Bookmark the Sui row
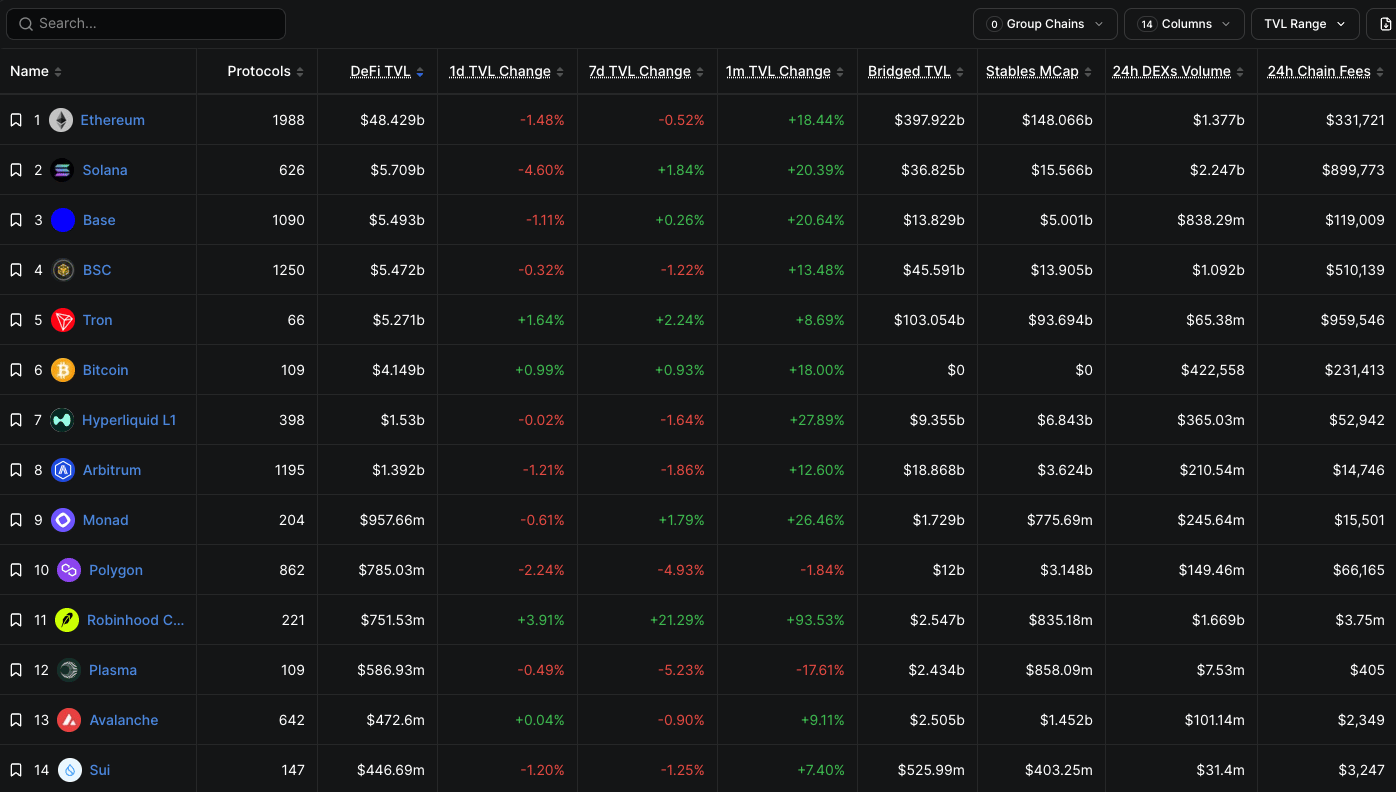1396x792 pixels. (16, 770)
